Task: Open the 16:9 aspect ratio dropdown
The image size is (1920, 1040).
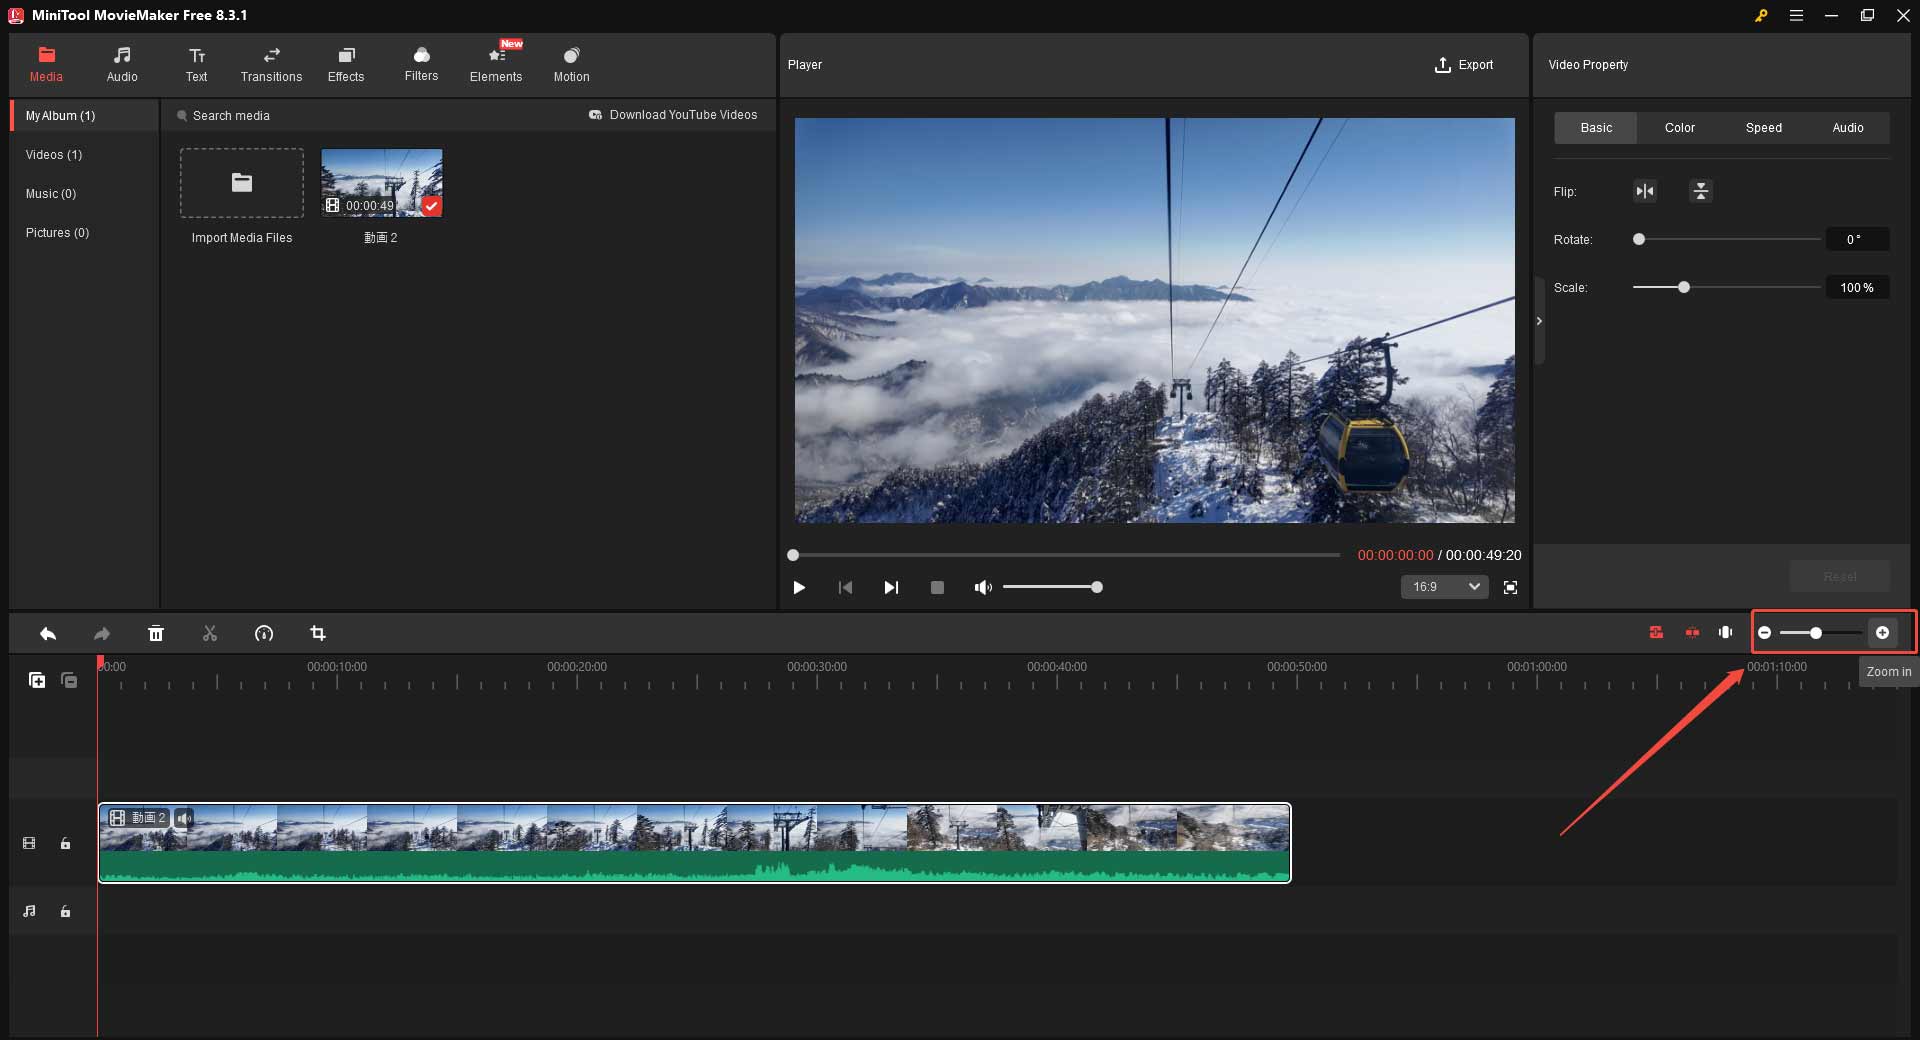Action: click(1443, 587)
